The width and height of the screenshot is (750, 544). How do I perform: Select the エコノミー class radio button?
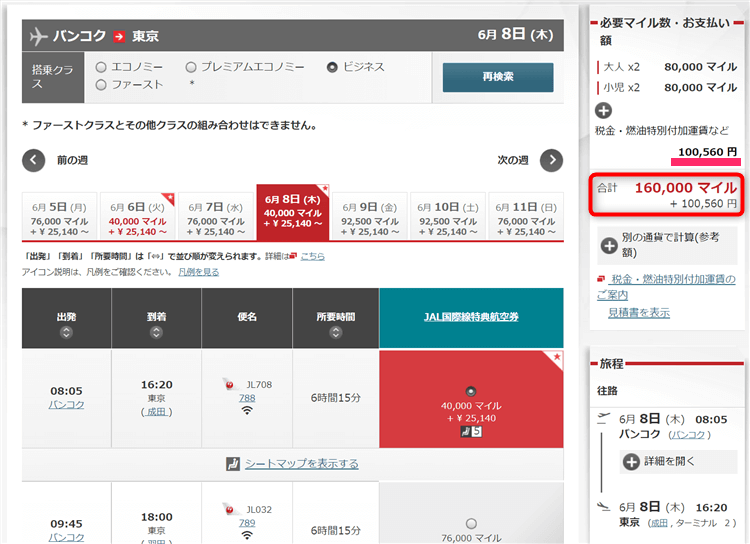tap(101, 67)
